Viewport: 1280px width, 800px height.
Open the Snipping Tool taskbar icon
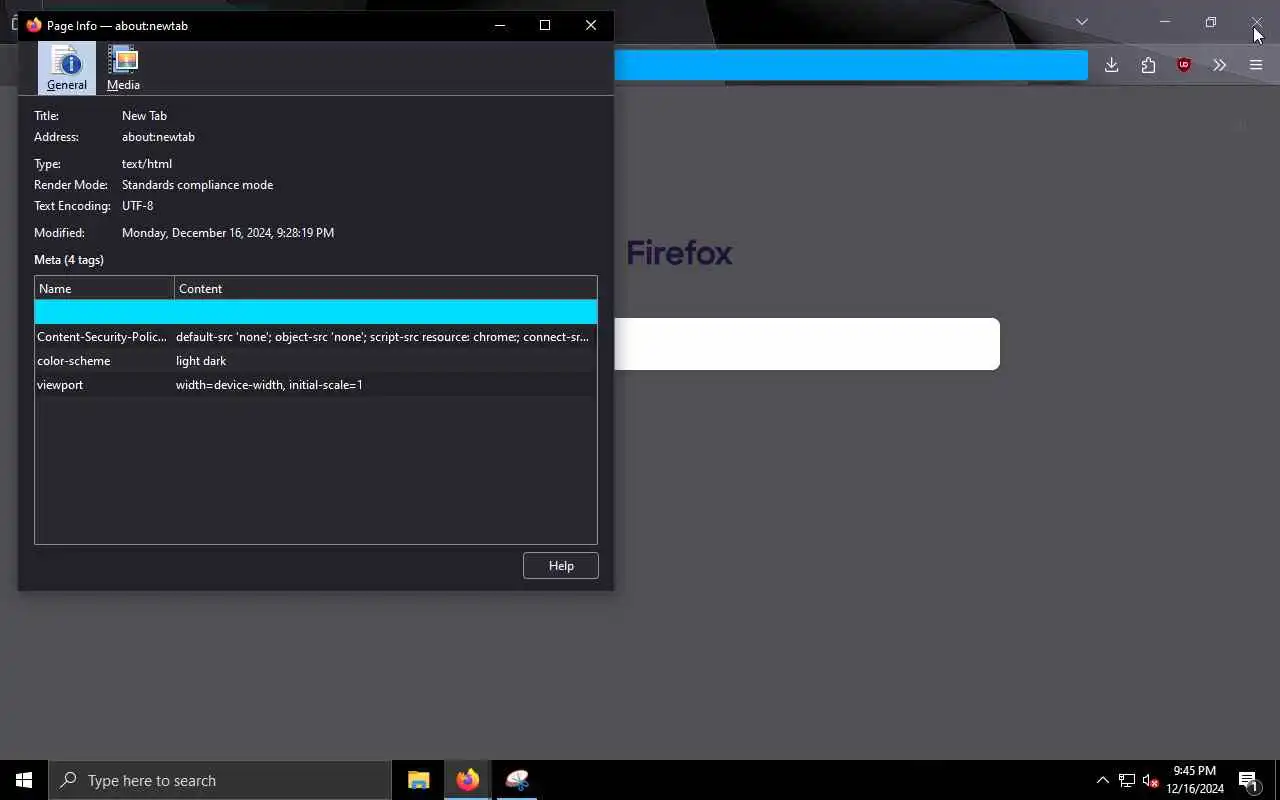click(517, 780)
